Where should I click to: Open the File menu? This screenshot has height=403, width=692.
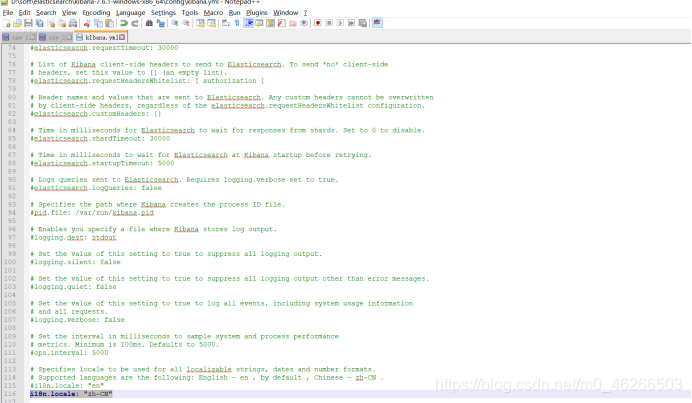coord(8,12)
